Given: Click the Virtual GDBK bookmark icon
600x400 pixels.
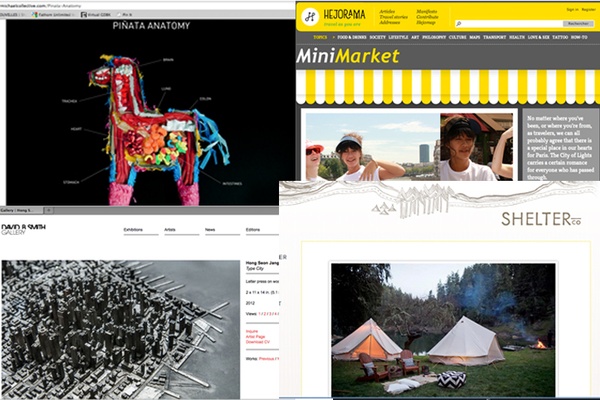Looking at the screenshot, I should 84,15.
